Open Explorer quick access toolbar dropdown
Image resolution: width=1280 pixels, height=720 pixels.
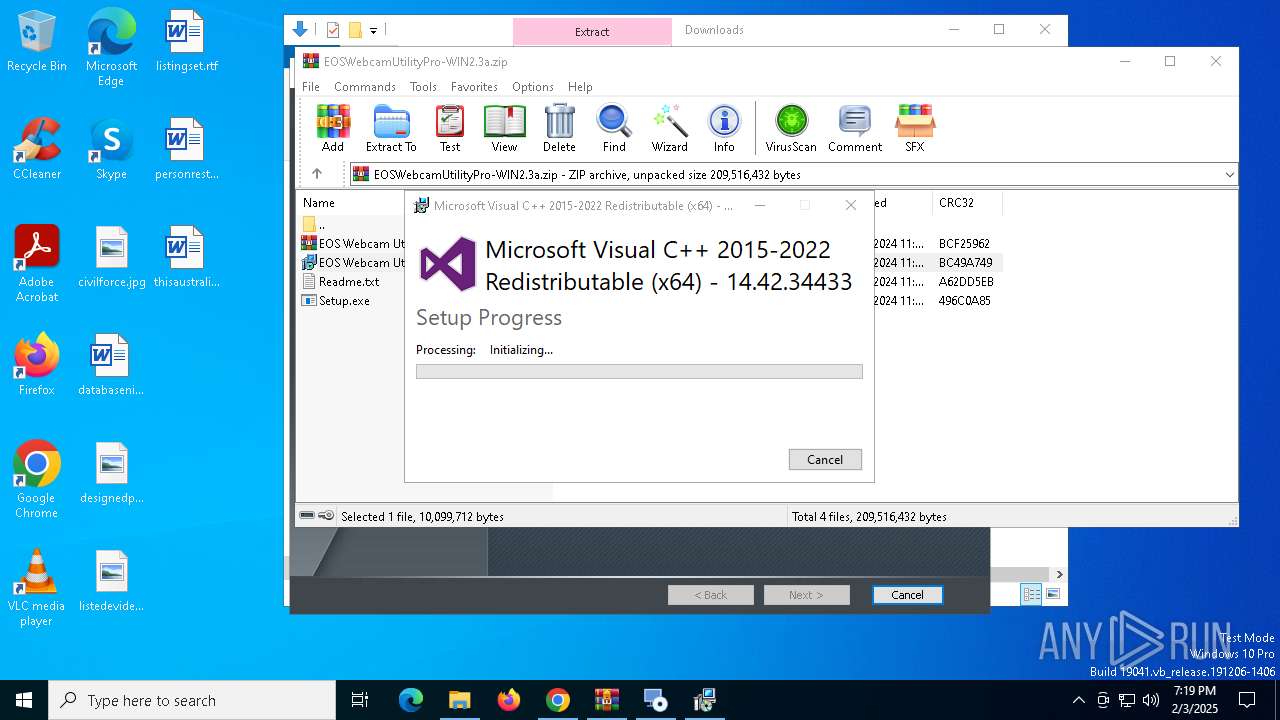point(373,31)
